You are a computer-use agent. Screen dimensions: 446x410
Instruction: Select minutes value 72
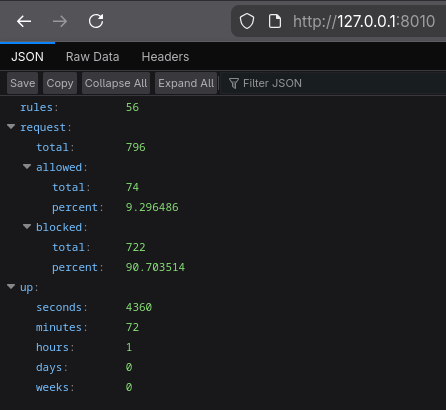click(x=132, y=327)
